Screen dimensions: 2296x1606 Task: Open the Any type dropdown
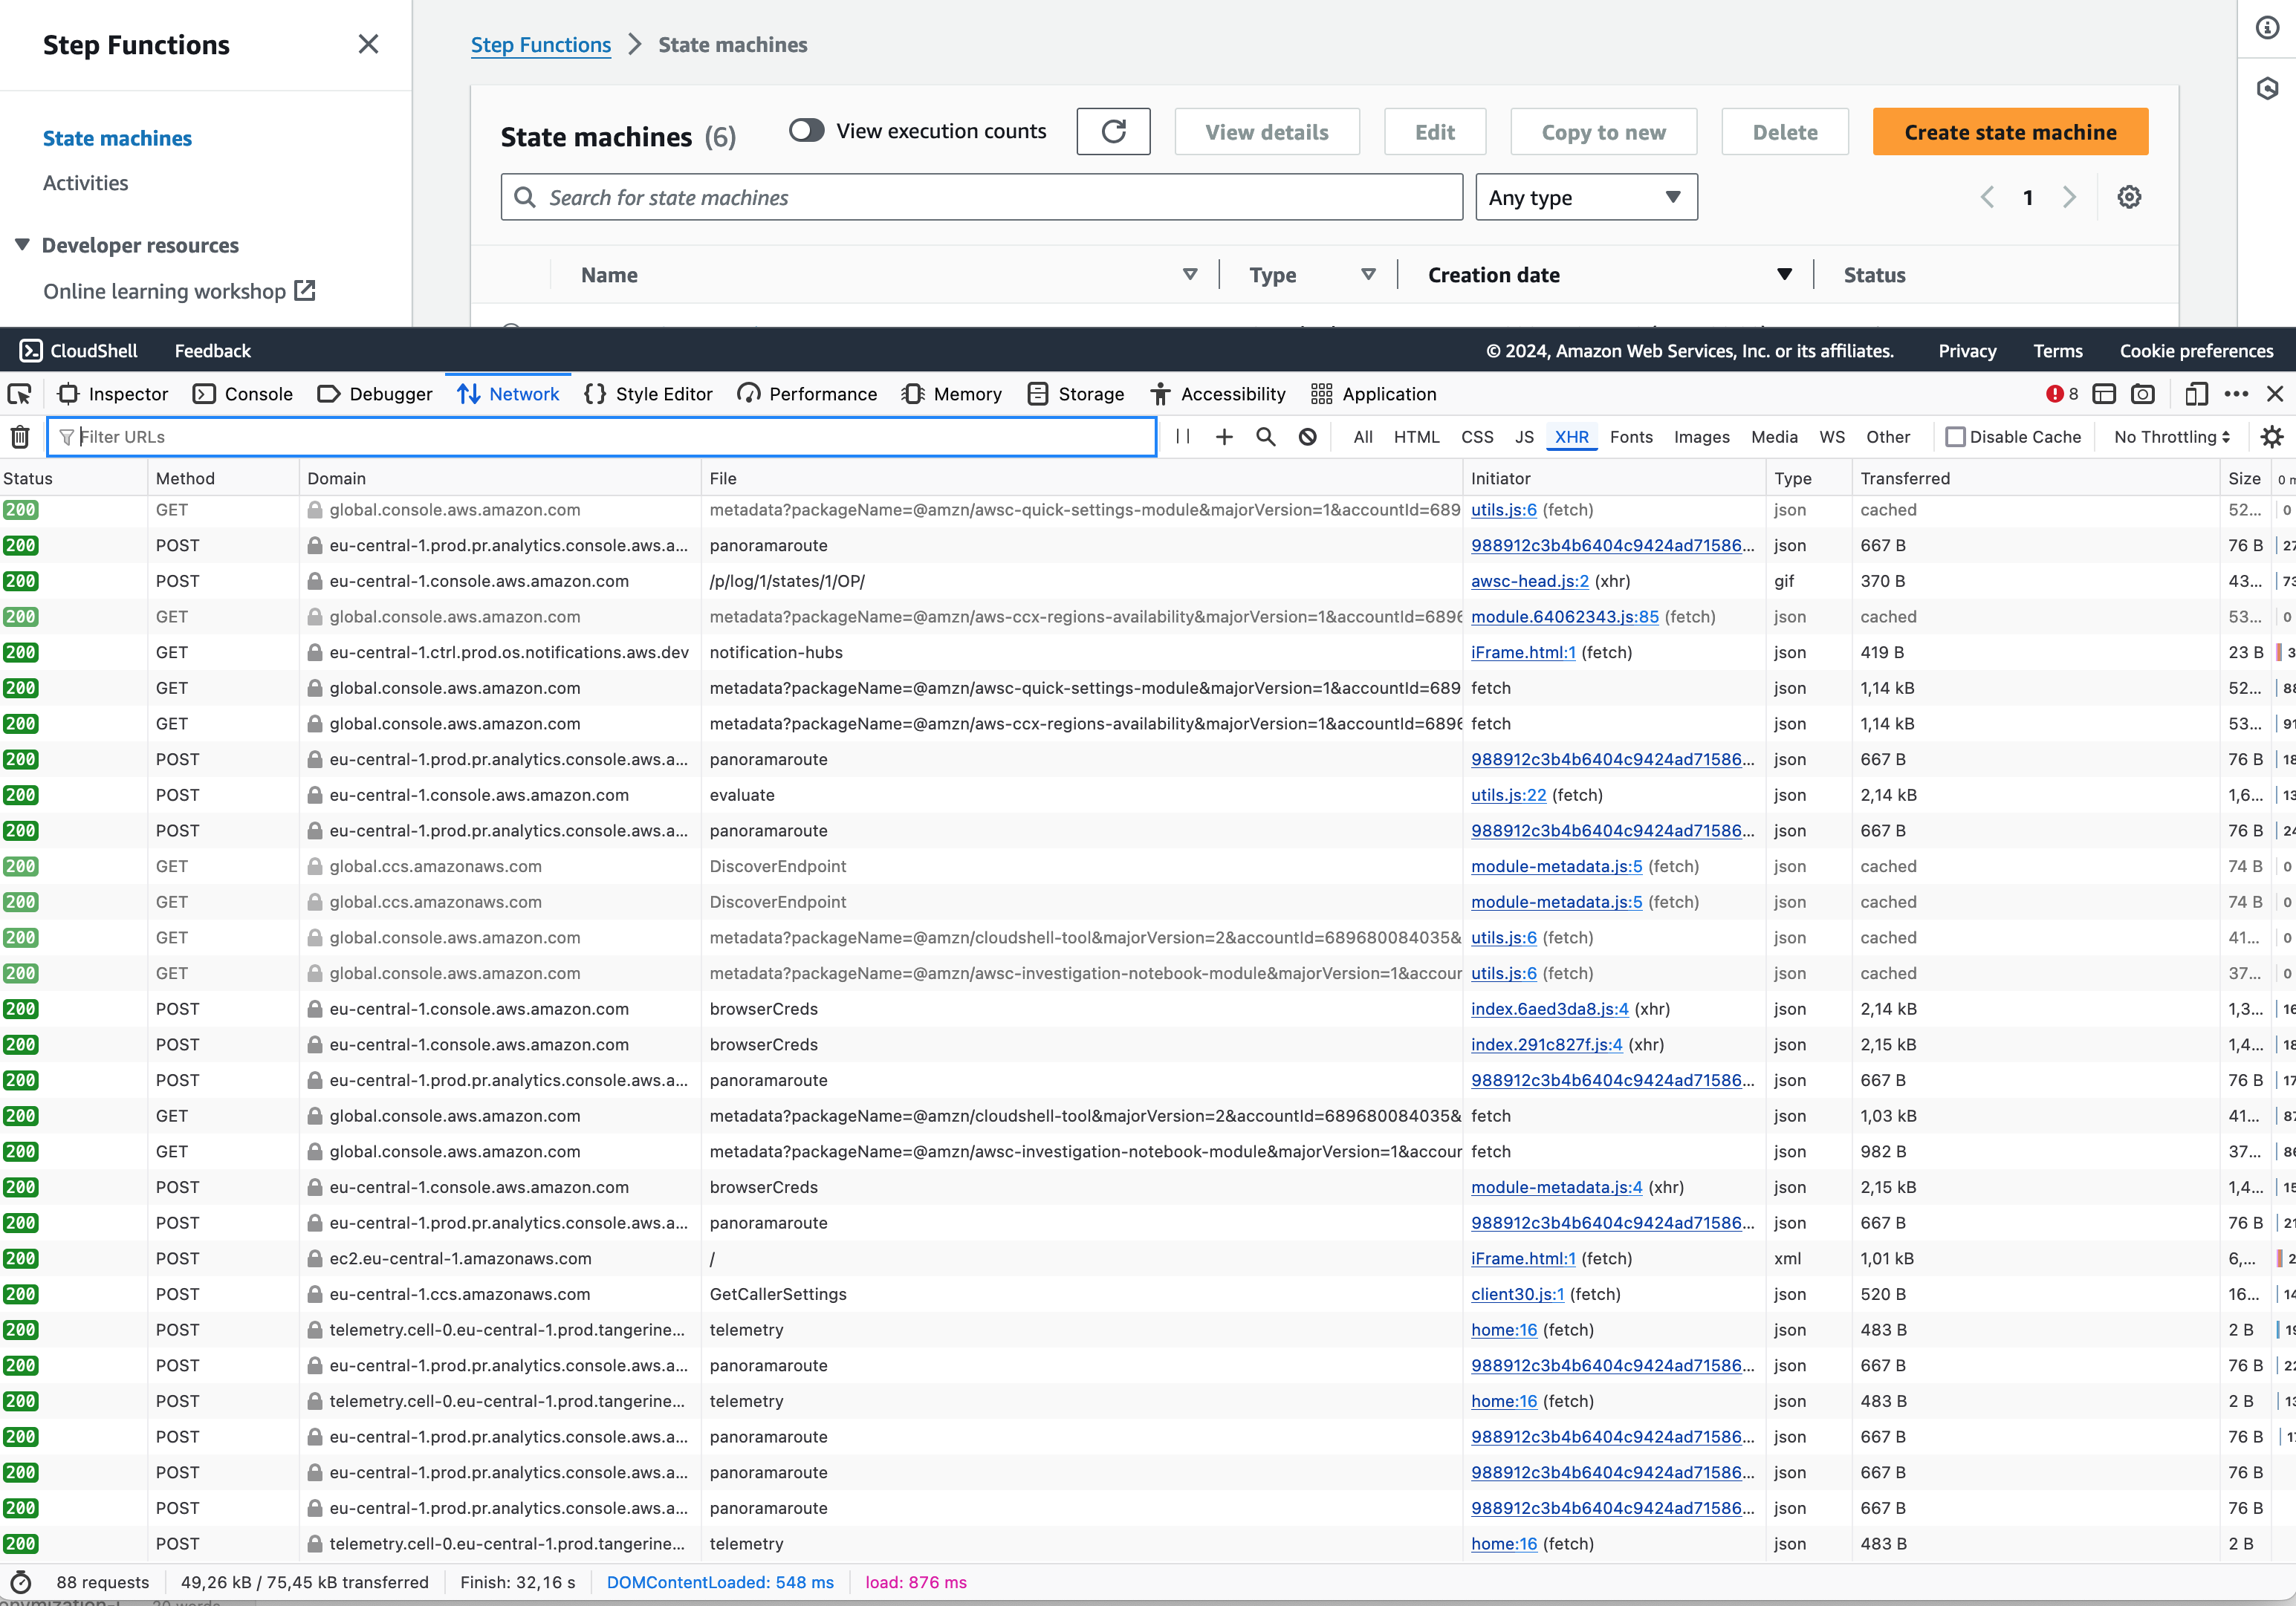(x=1586, y=197)
